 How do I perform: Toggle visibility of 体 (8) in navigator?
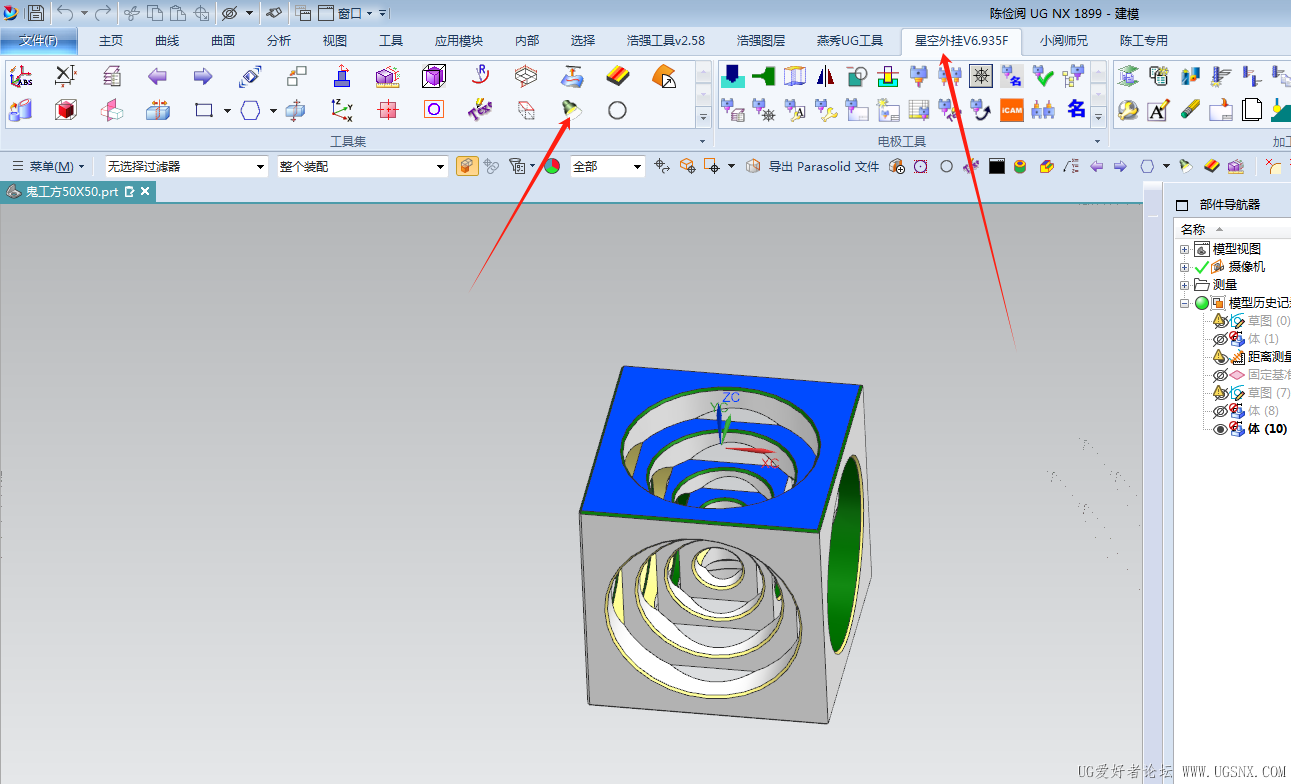tap(1220, 411)
